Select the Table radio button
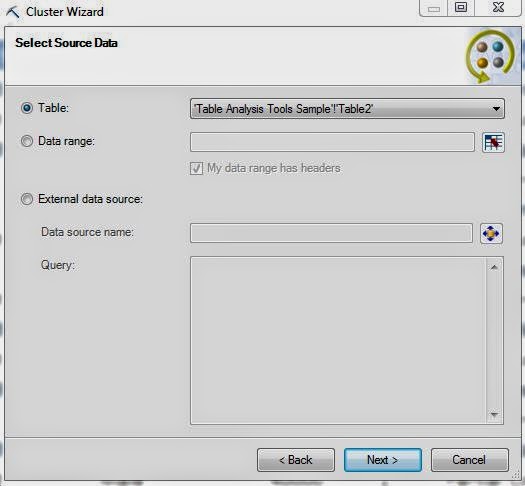 (27, 108)
